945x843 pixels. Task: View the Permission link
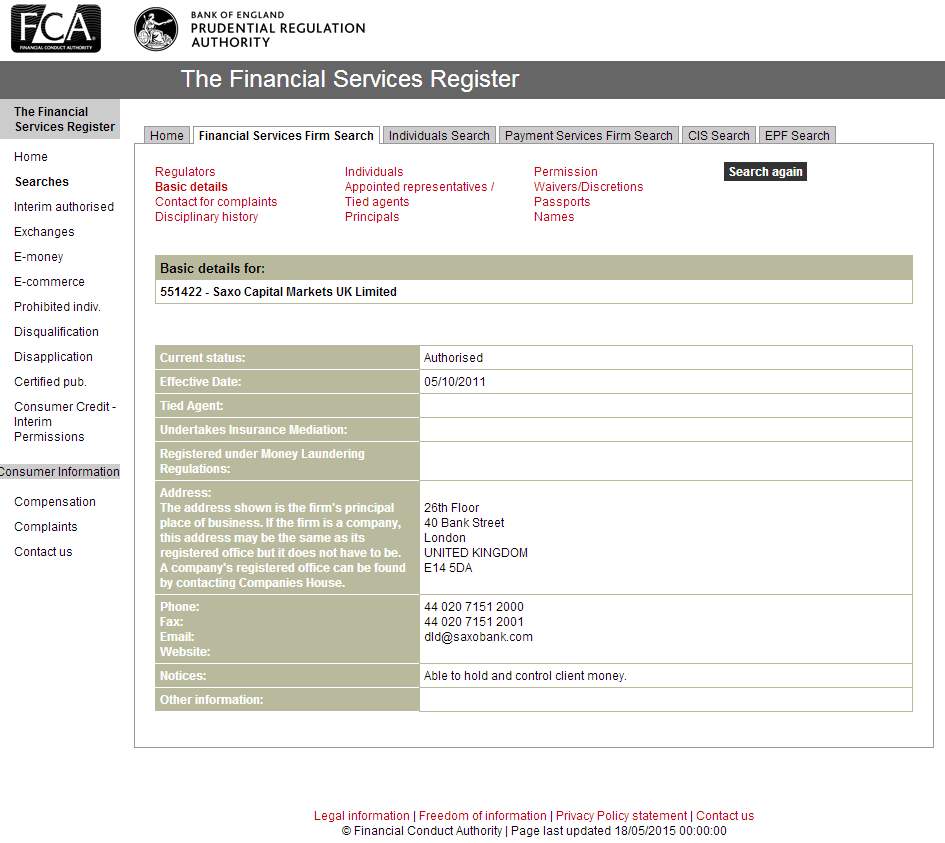565,172
